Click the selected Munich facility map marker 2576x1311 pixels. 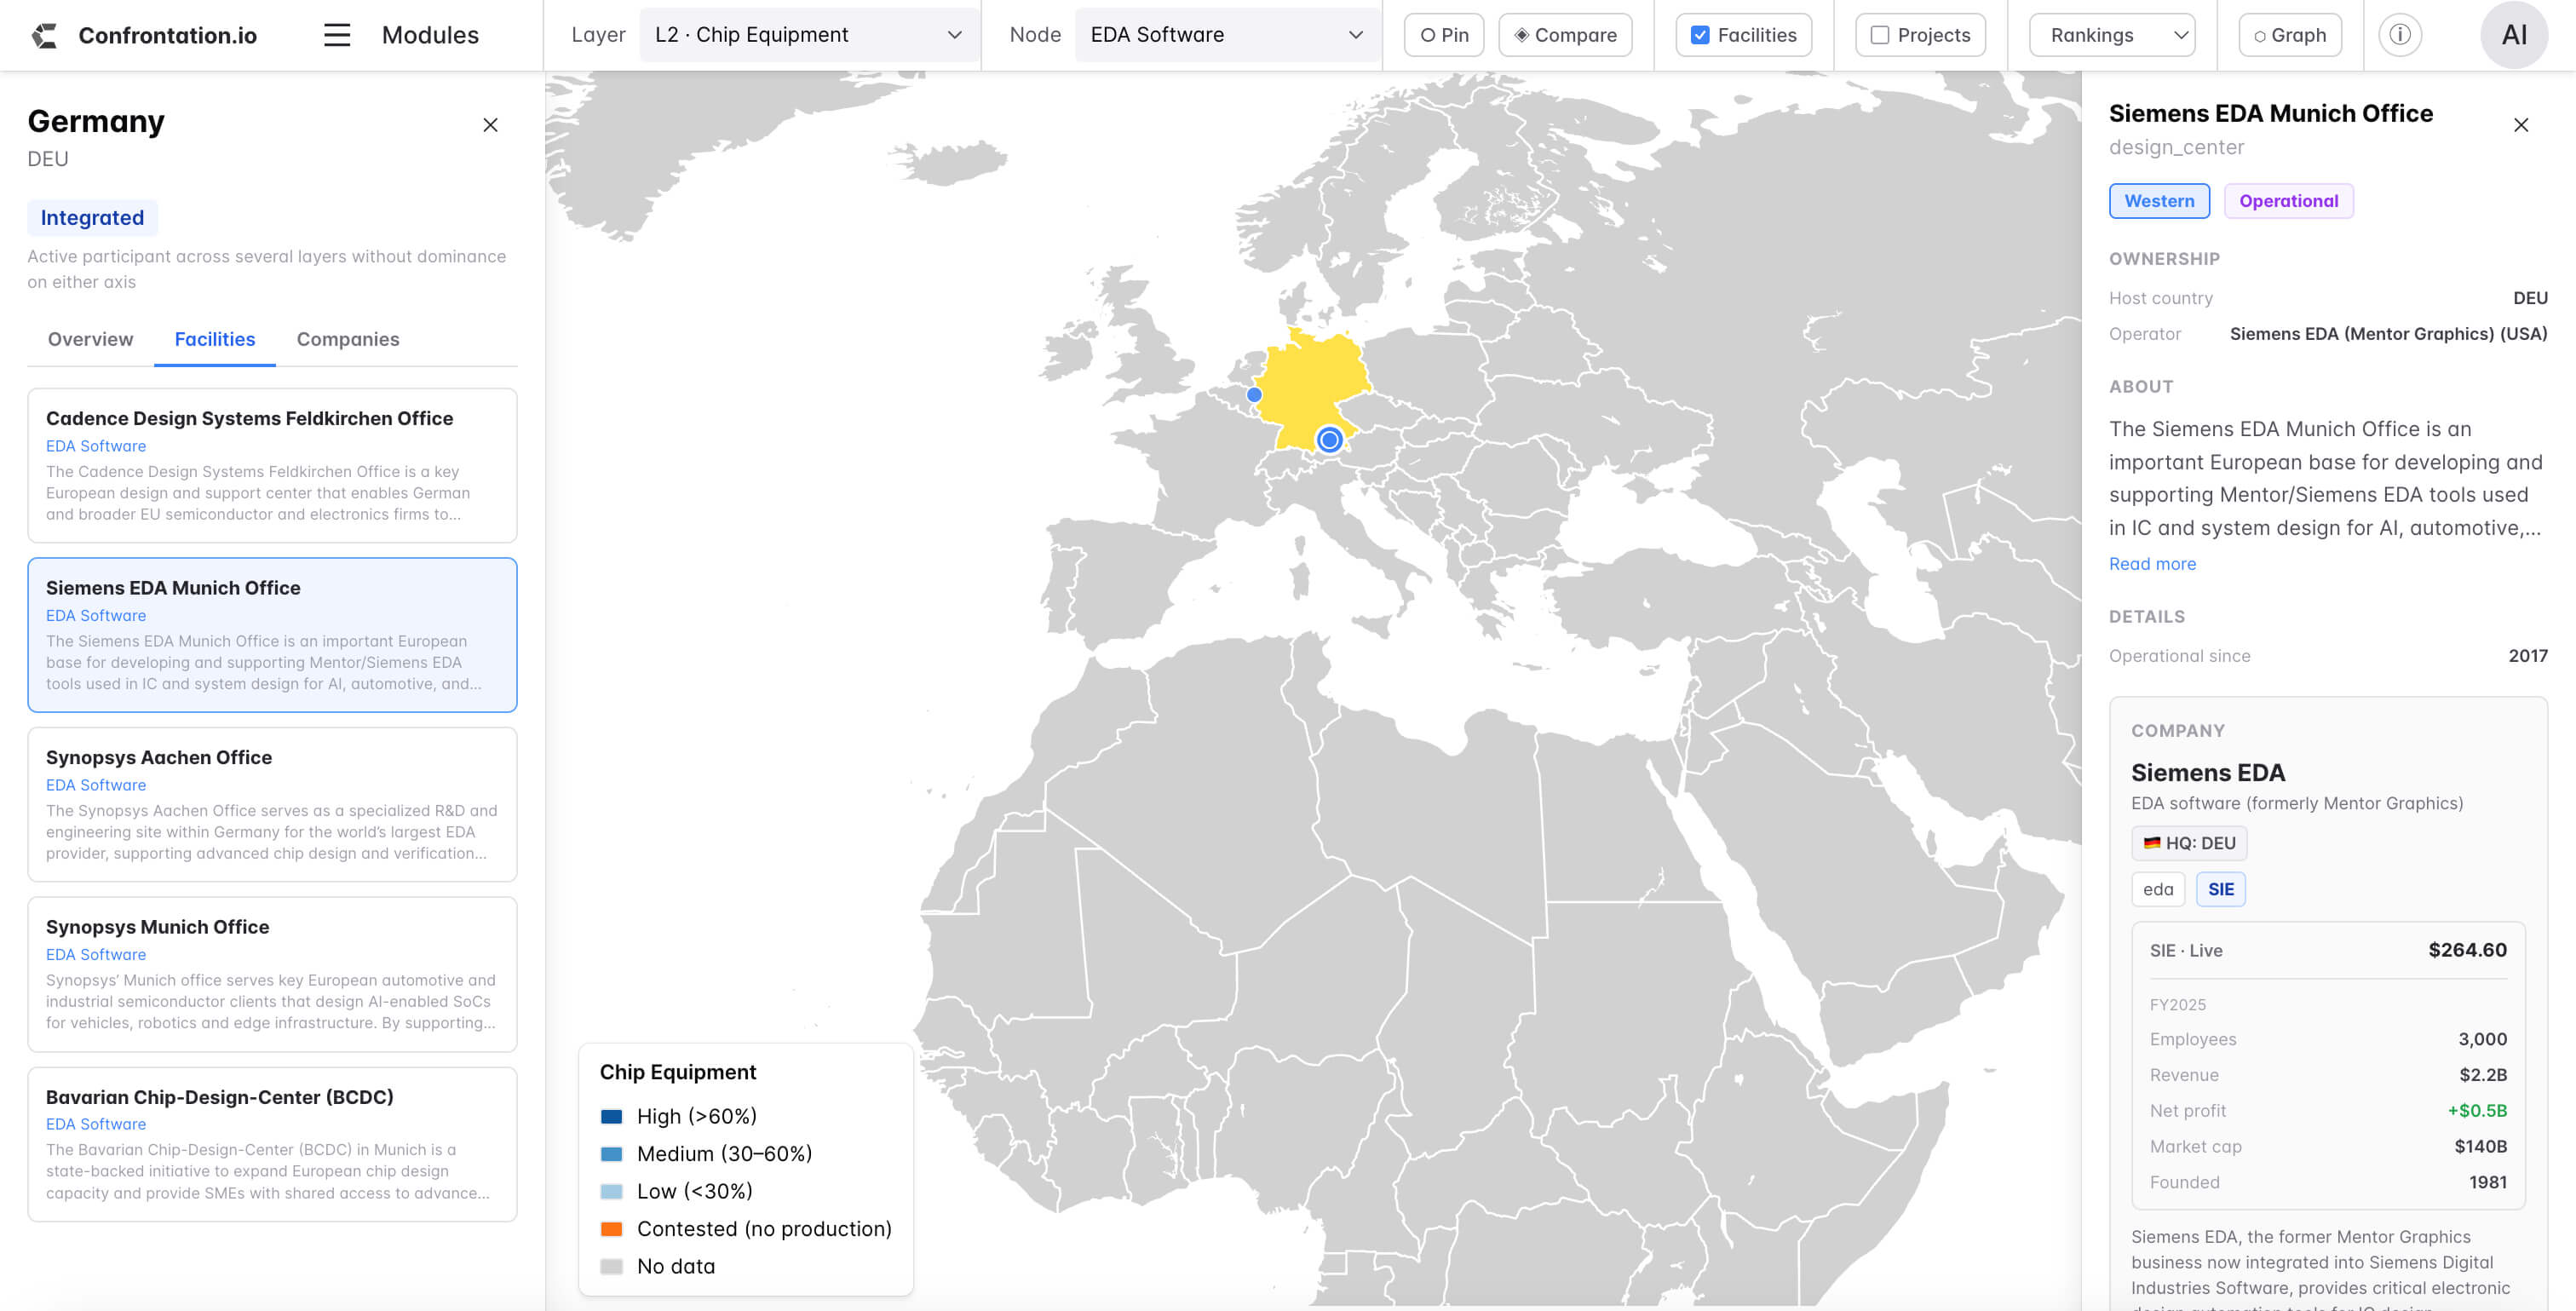point(1329,439)
